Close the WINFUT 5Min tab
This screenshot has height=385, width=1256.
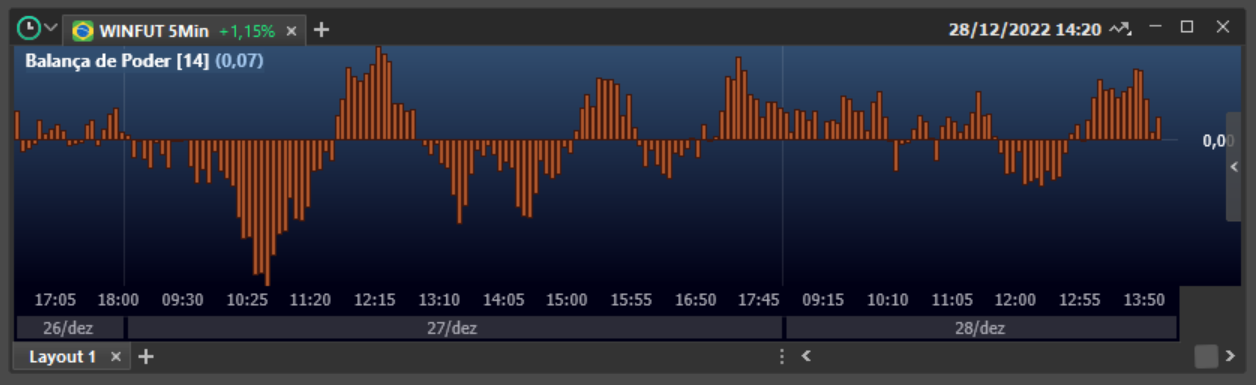[x=291, y=31]
